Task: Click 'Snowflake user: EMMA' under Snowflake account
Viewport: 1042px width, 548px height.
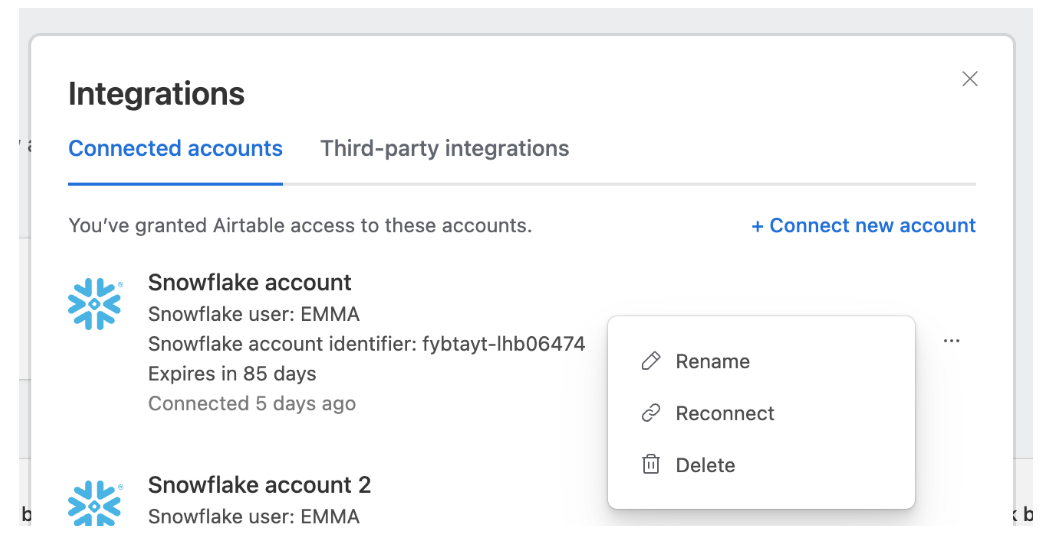Action: (x=254, y=314)
